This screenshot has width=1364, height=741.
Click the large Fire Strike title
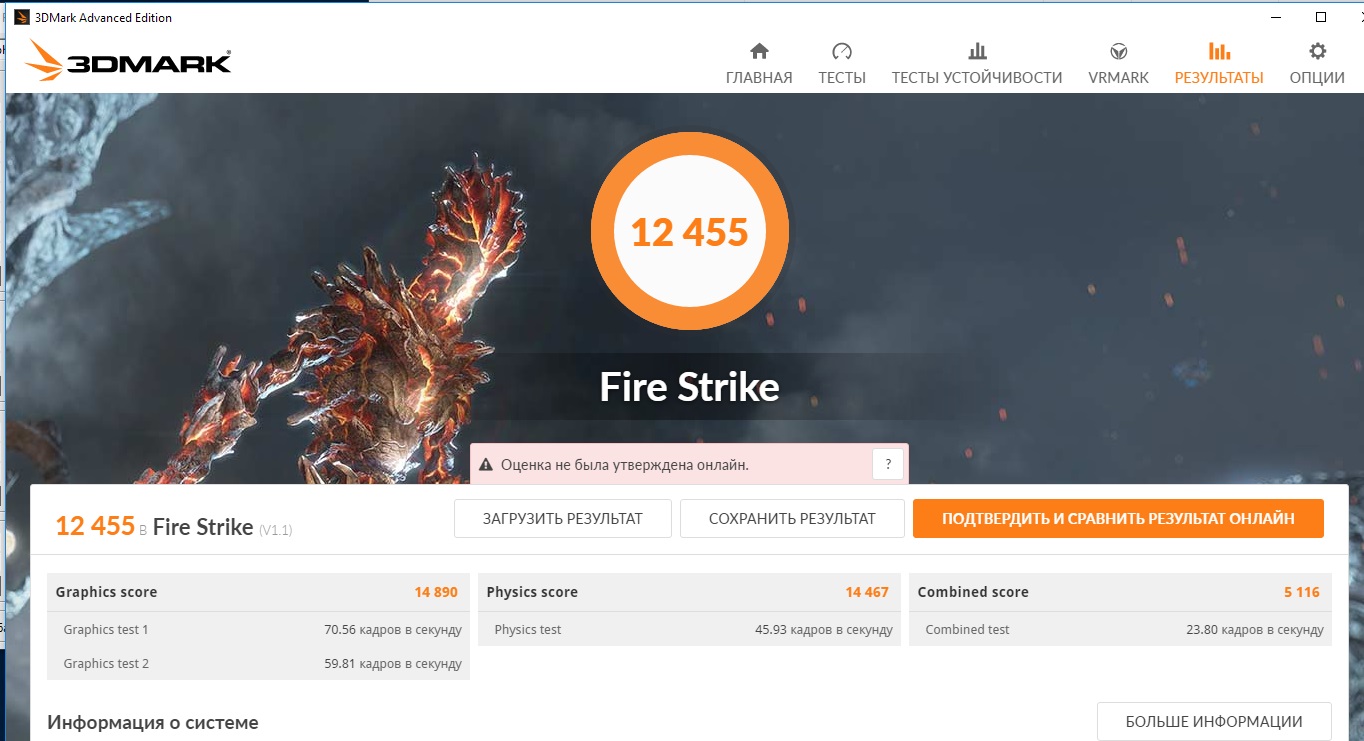690,386
